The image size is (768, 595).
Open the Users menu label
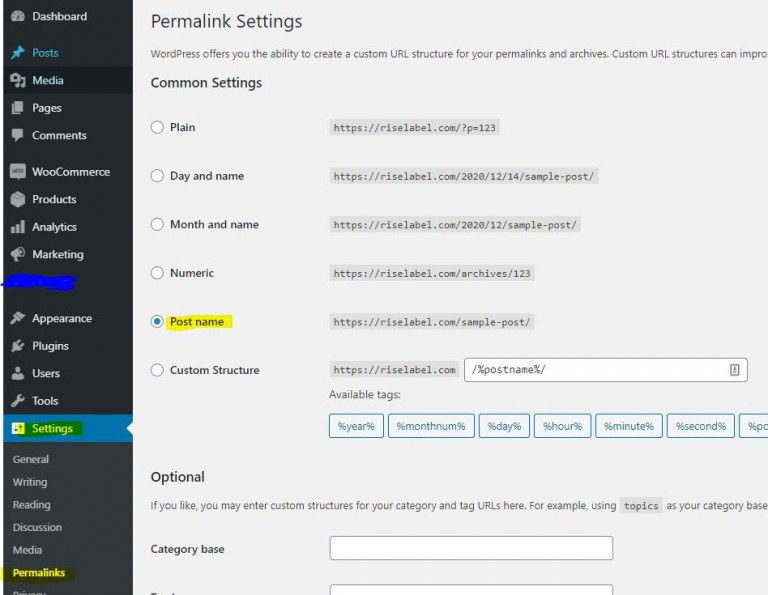coord(46,373)
